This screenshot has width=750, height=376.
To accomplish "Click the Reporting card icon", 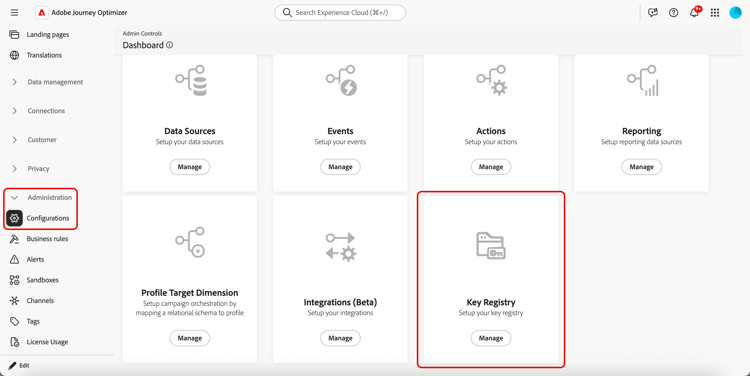I will click(643, 81).
